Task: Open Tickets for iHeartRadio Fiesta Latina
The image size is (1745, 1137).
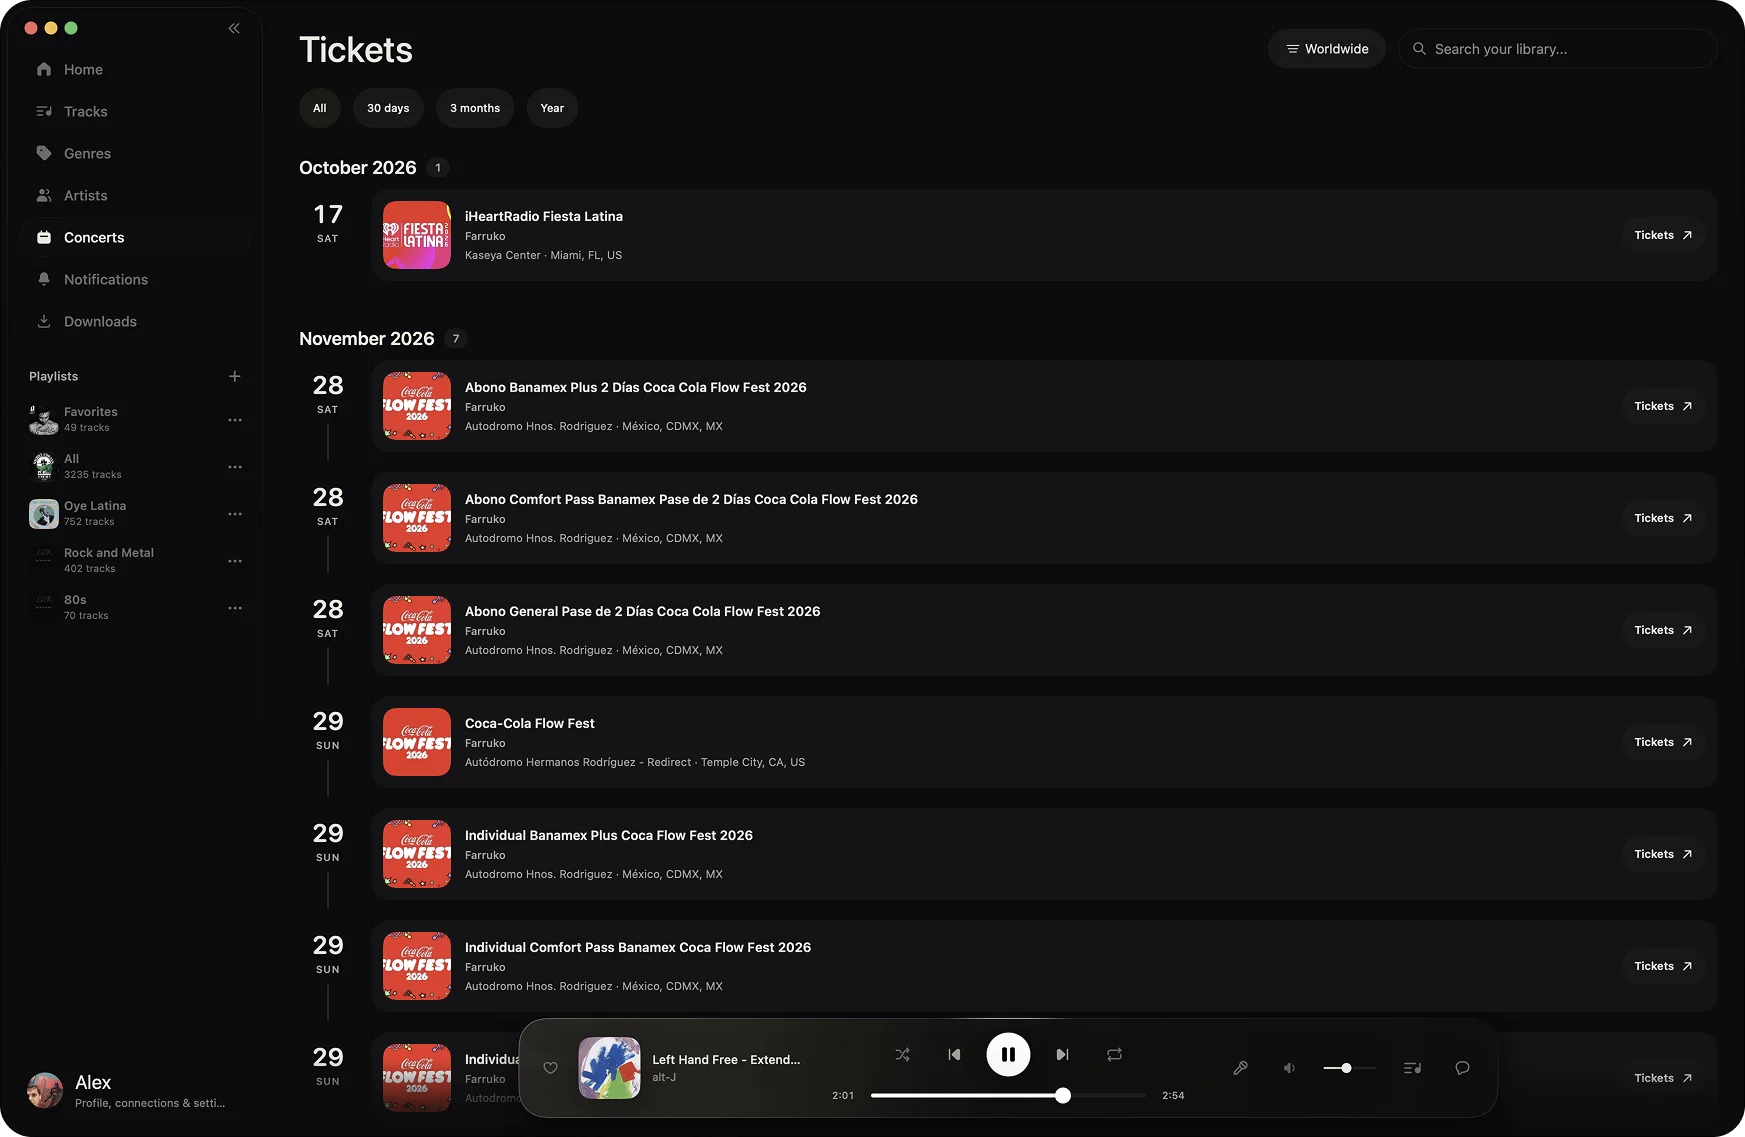Action: pyautogui.click(x=1663, y=235)
